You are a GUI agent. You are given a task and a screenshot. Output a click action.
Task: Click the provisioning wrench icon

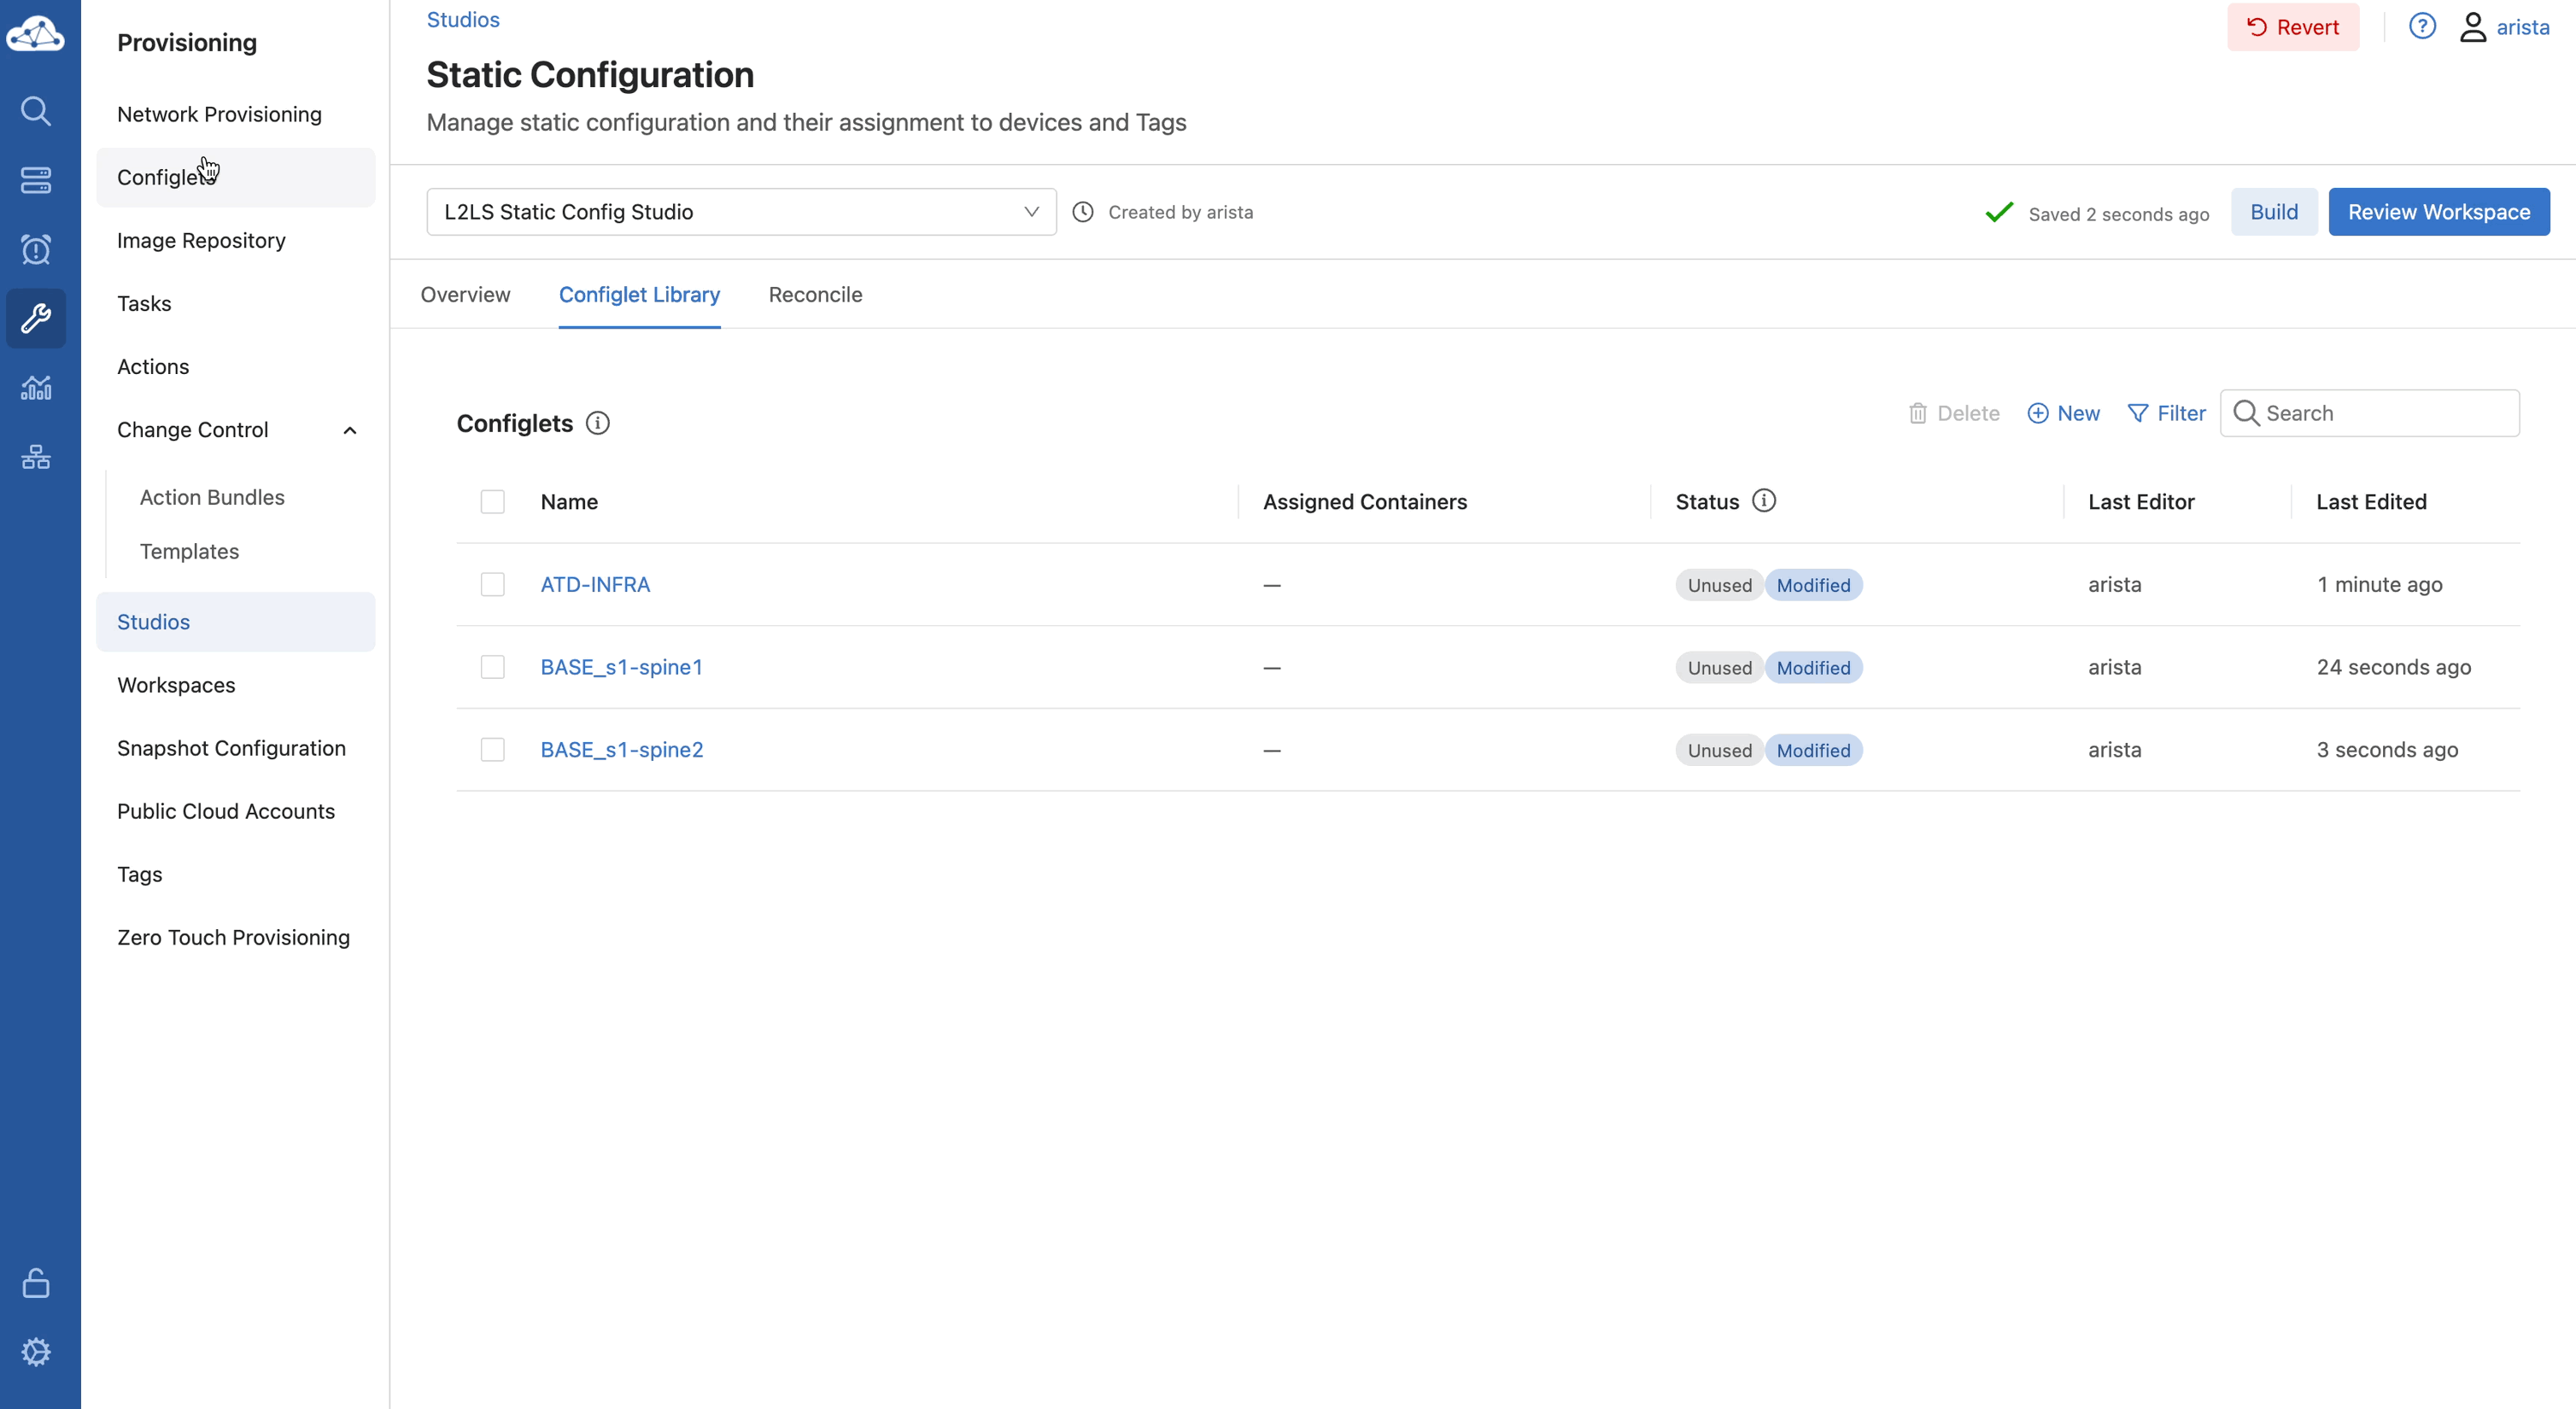(36, 318)
